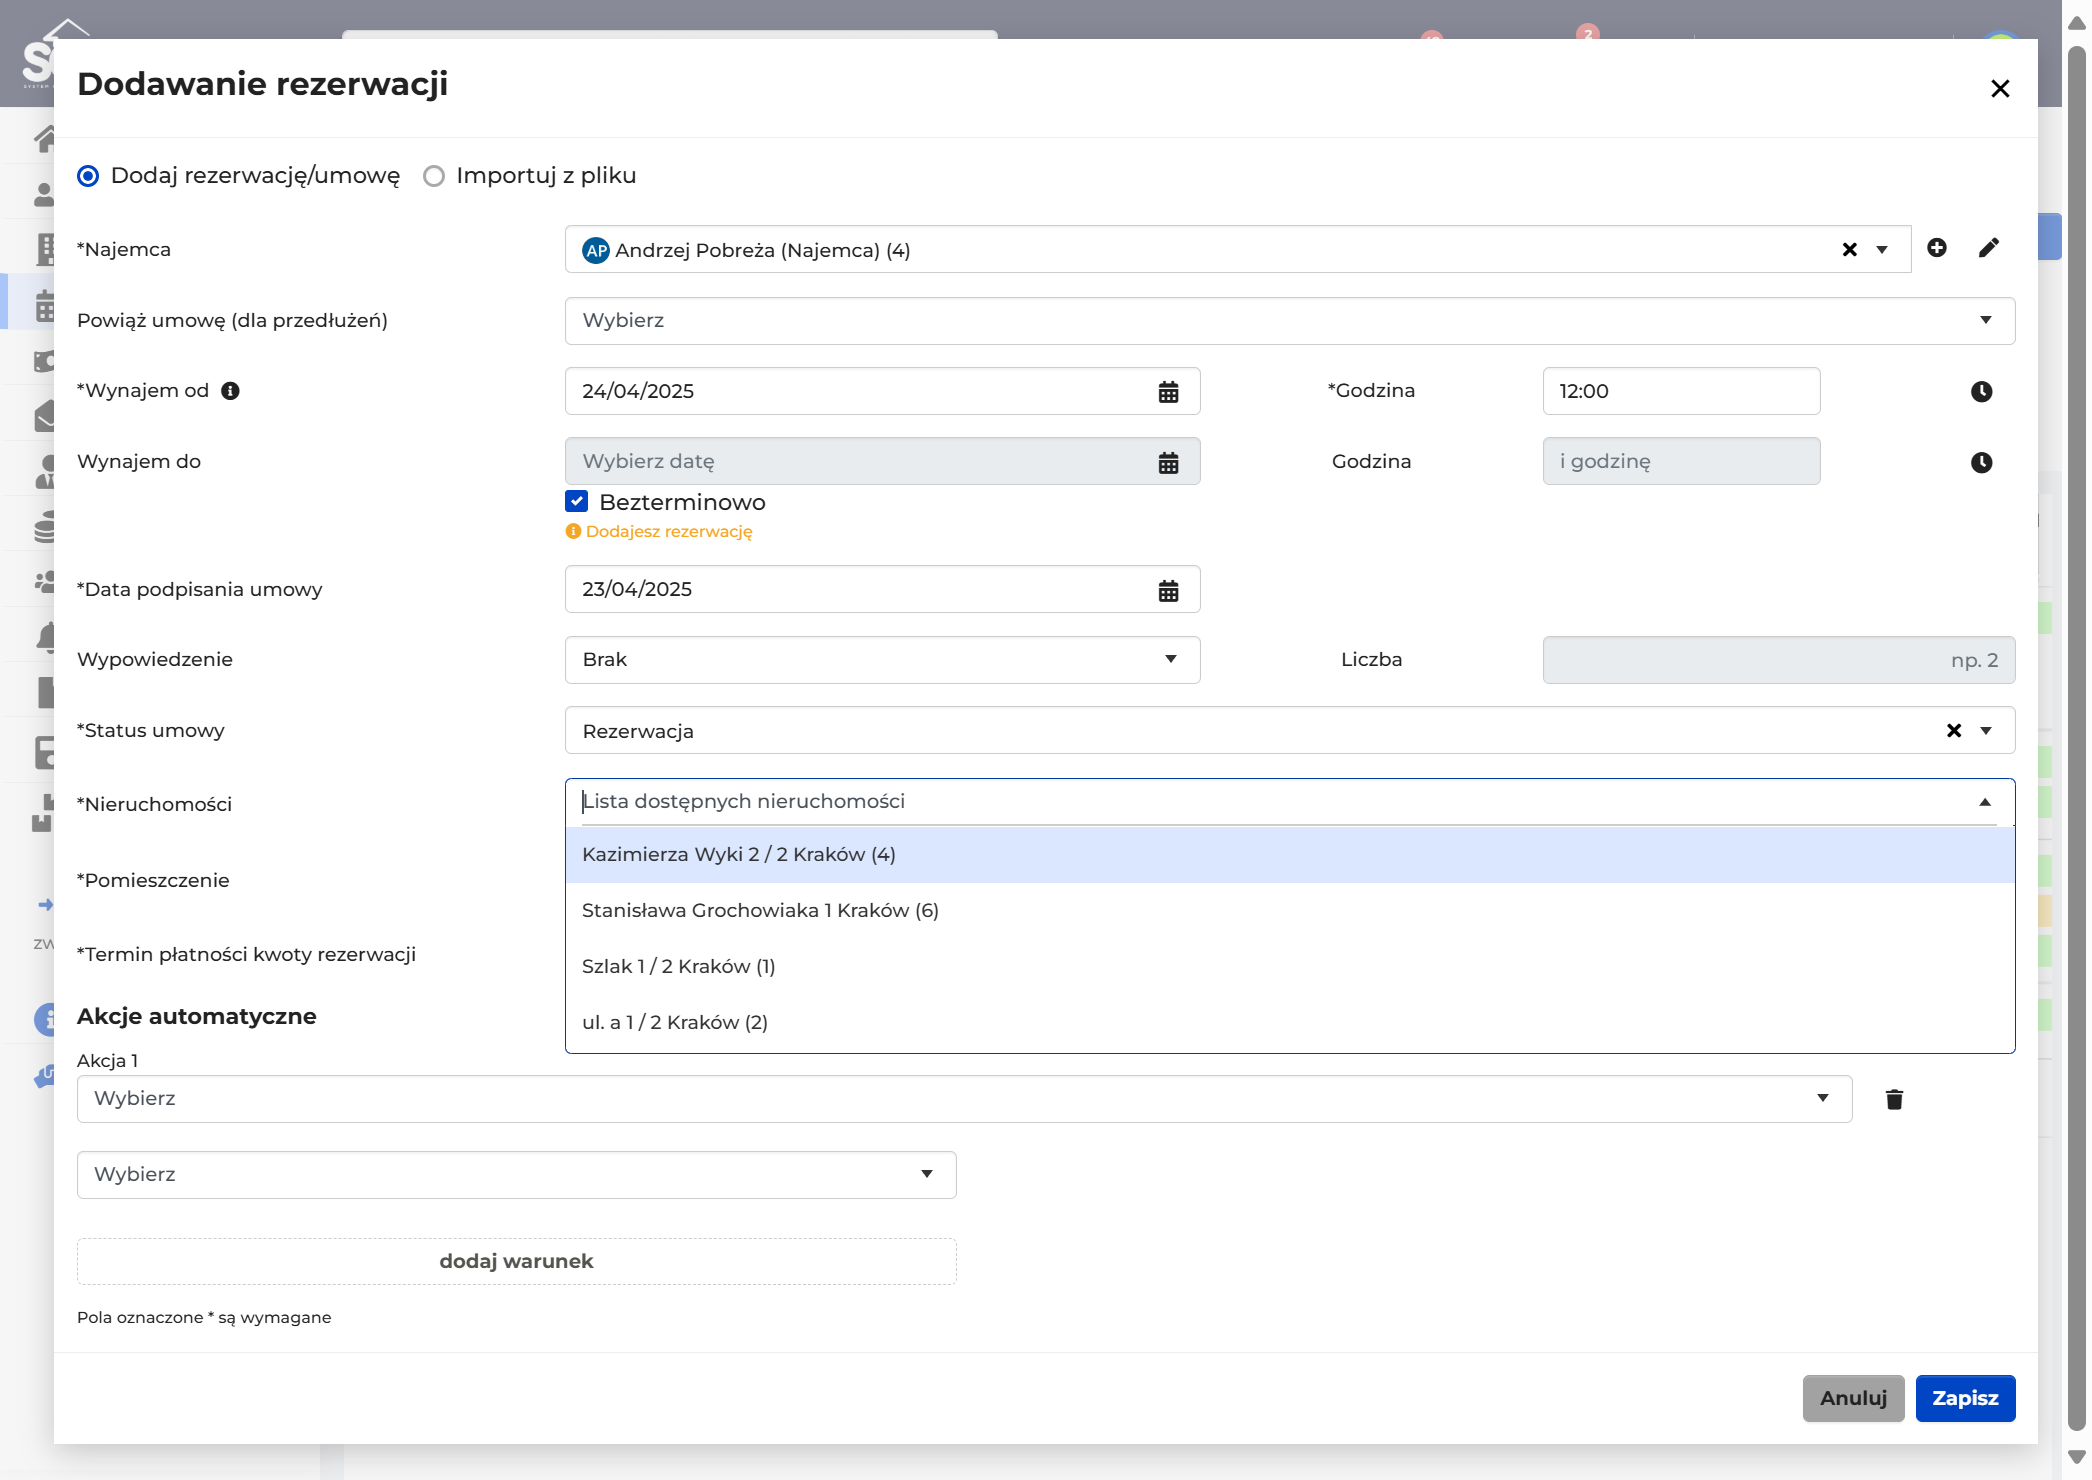Collapse the Nieruchomości list arrow
Viewport: 2092px width, 1480px height.
(1985, 802)
